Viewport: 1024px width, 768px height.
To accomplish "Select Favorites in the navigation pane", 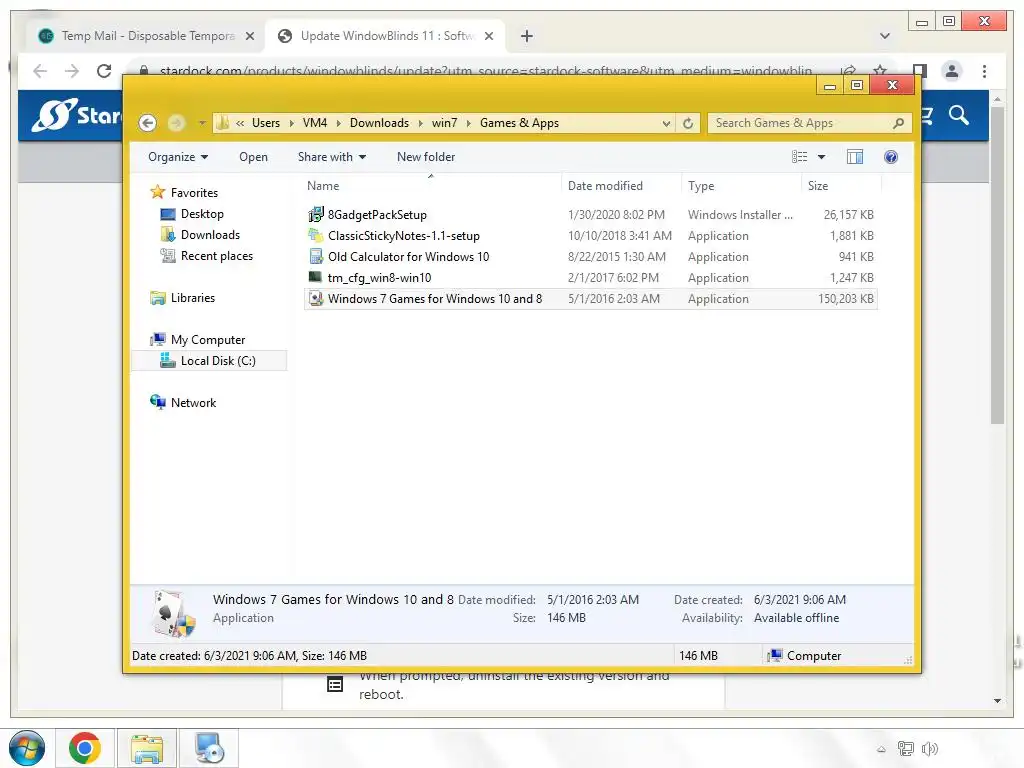I will (194, 193).
